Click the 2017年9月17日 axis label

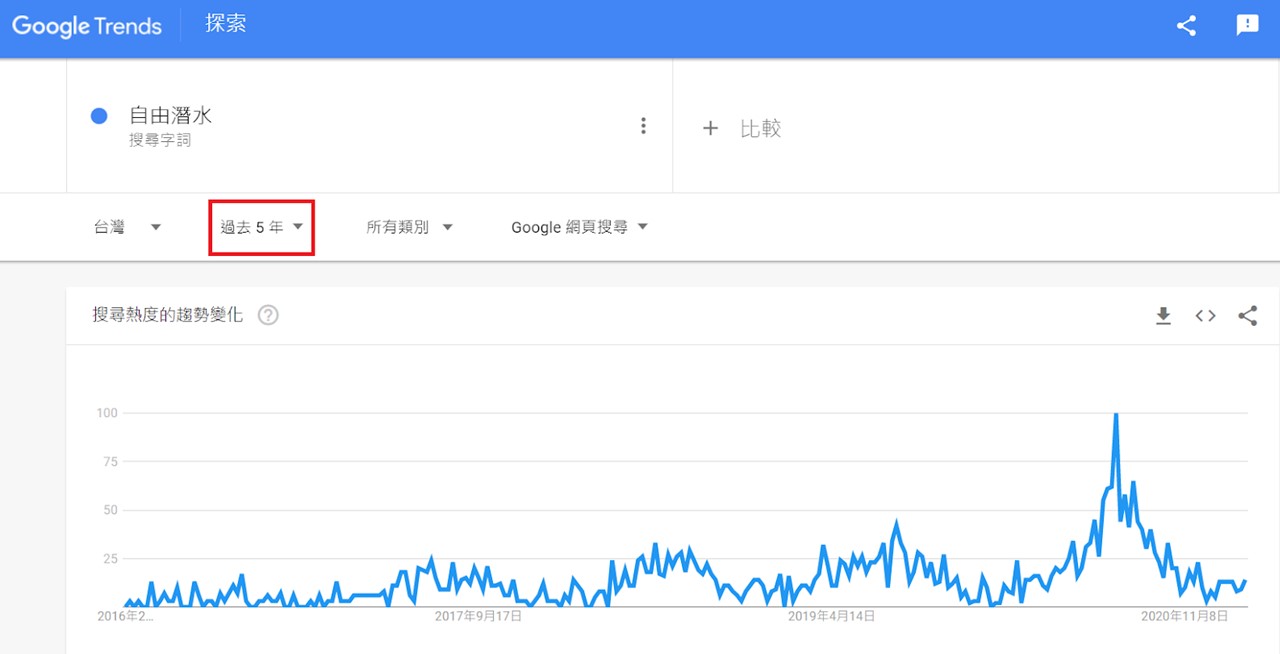[x=478, y=616]
